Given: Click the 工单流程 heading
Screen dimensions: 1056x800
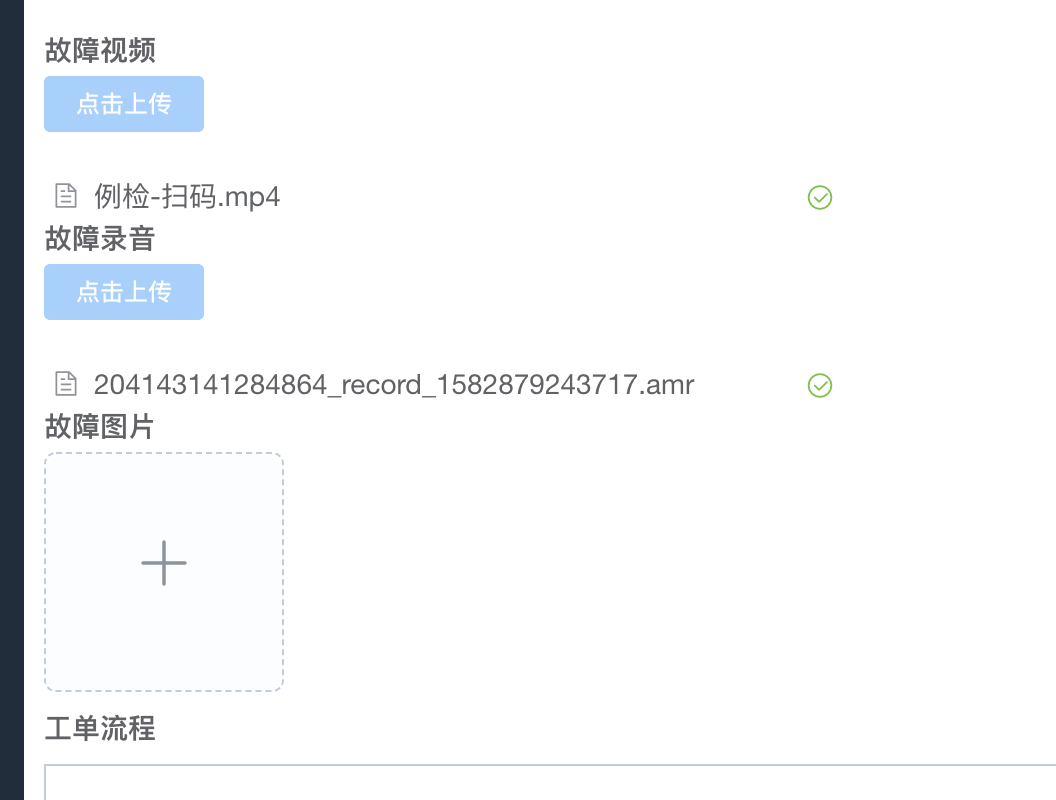Looking at the screenshot, I should (99, 730).
